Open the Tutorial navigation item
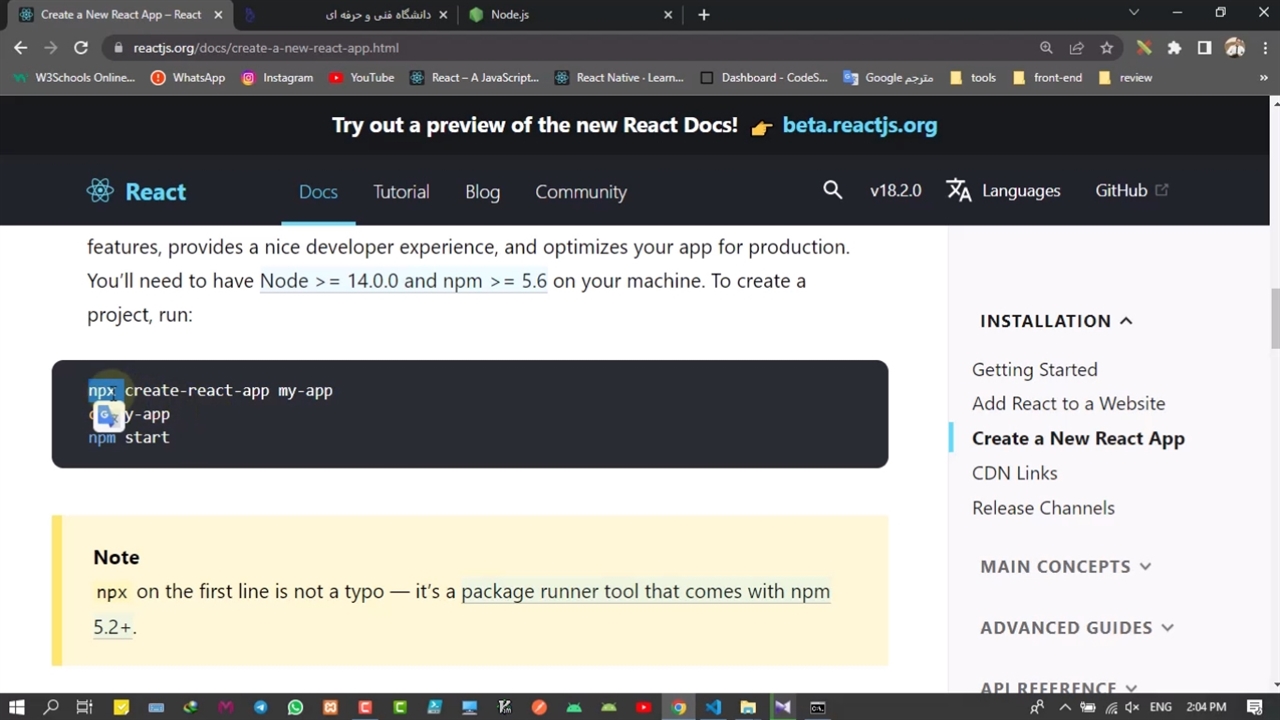Image resolution: width=1280 pixels, height=720 pixels. [x=401, y=191]
